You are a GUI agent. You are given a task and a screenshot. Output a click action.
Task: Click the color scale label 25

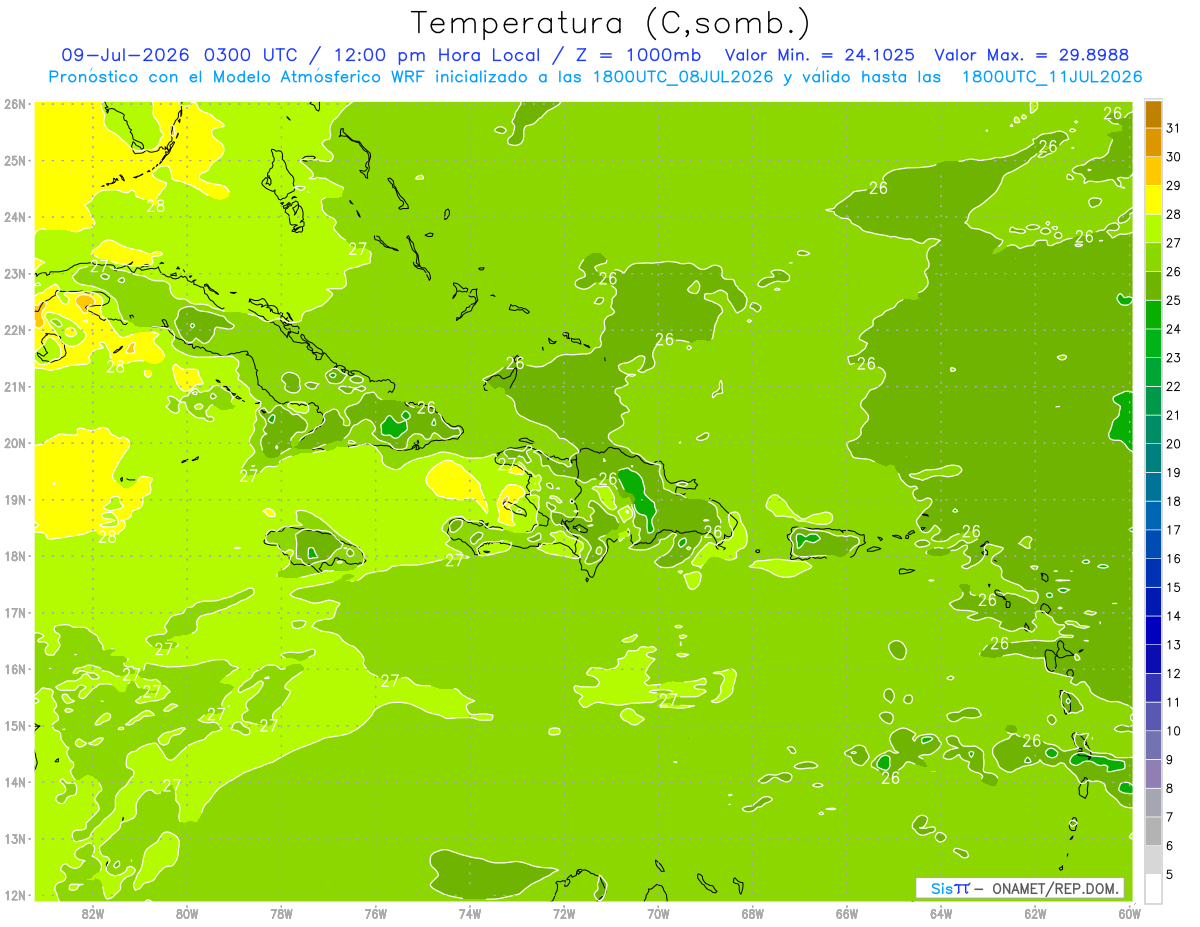pyautogui.click(x=1174, y=300)
